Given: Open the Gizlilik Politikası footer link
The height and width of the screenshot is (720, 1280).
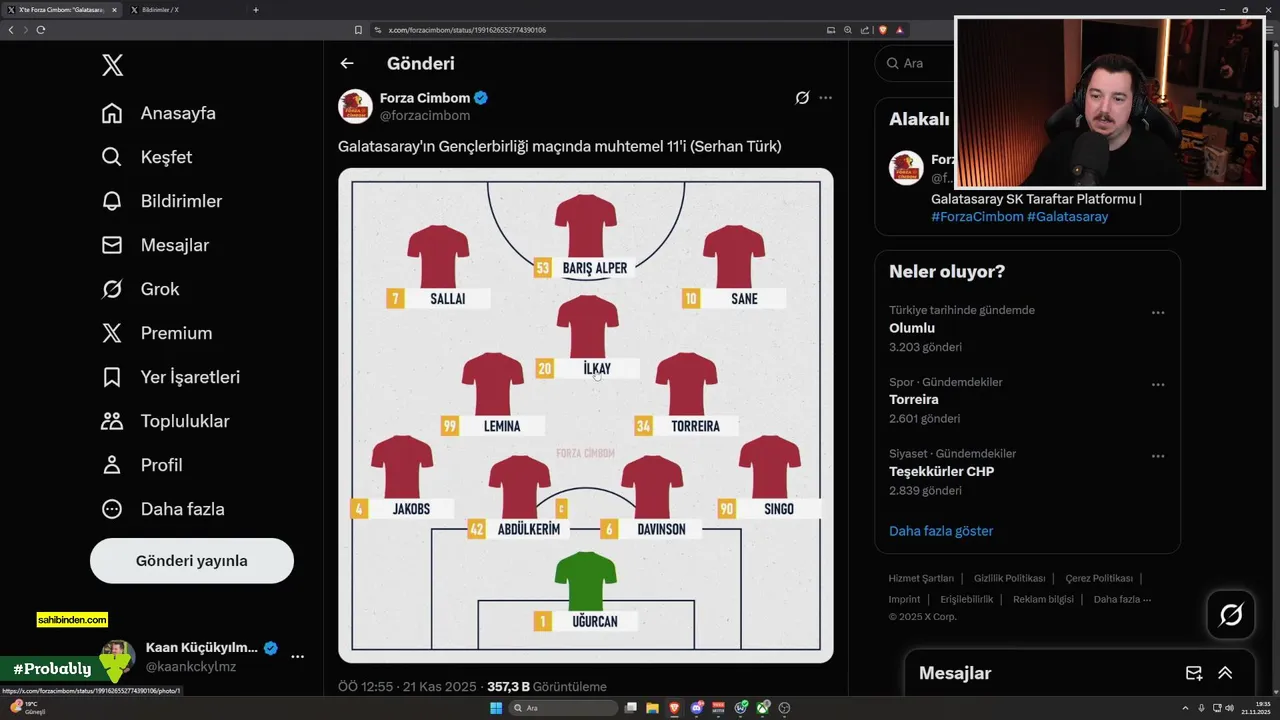Looking at the screenshot, I should pos(1009,578).
